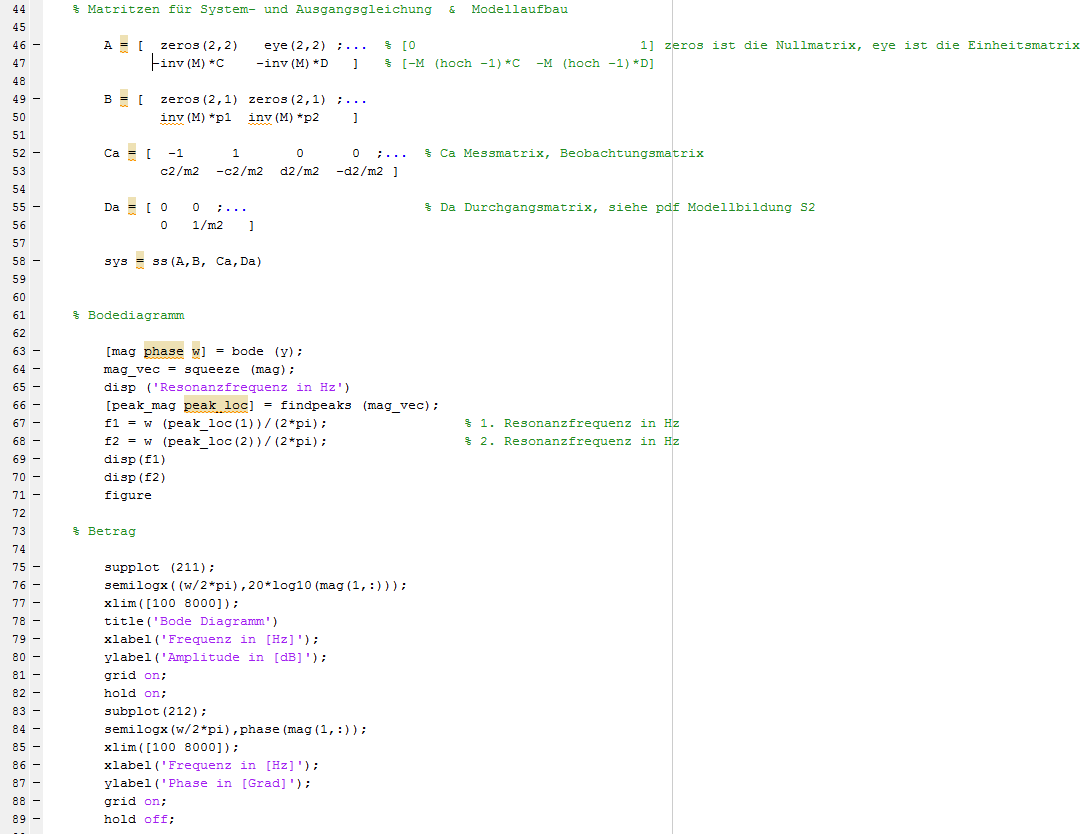Screen dimensions: 1090x834
Task: Toggle breakpoint dash next to line 75
Action: pos(36,567)
